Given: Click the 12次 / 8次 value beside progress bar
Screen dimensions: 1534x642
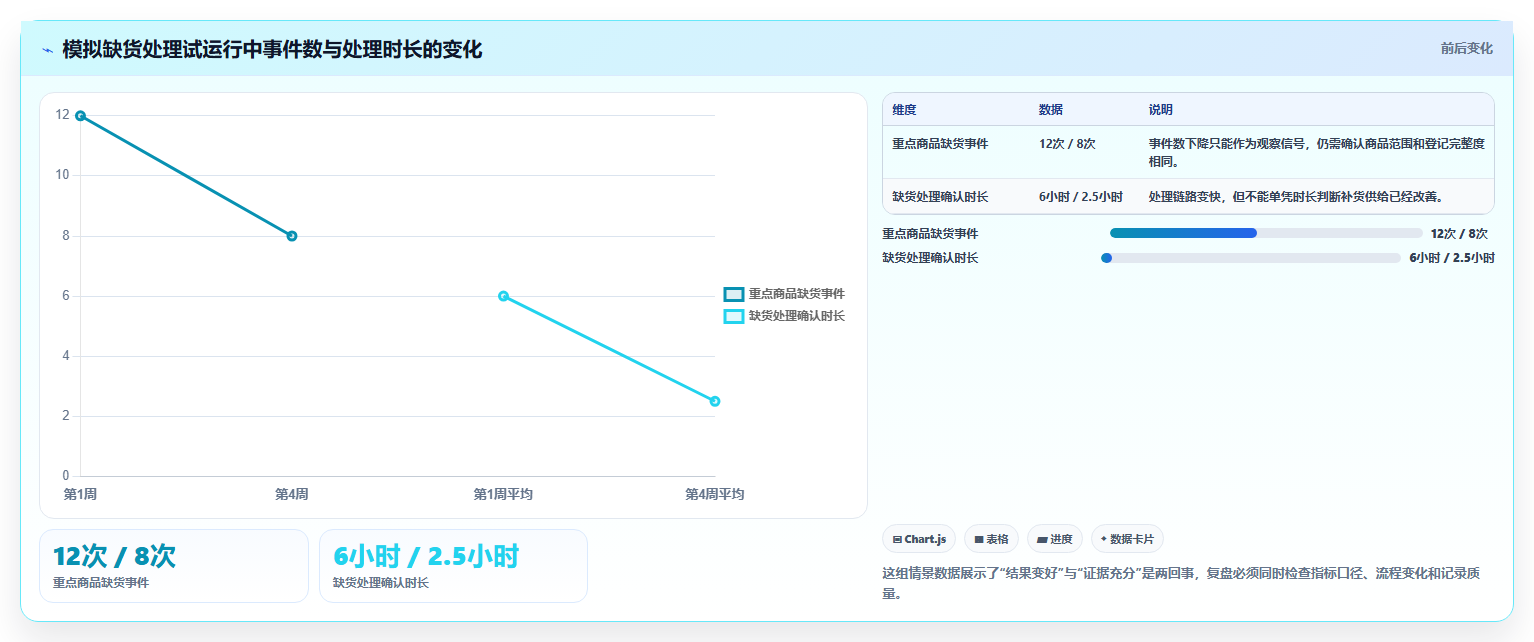Looking at the screenshot, I should click(x=1459, y=234).
